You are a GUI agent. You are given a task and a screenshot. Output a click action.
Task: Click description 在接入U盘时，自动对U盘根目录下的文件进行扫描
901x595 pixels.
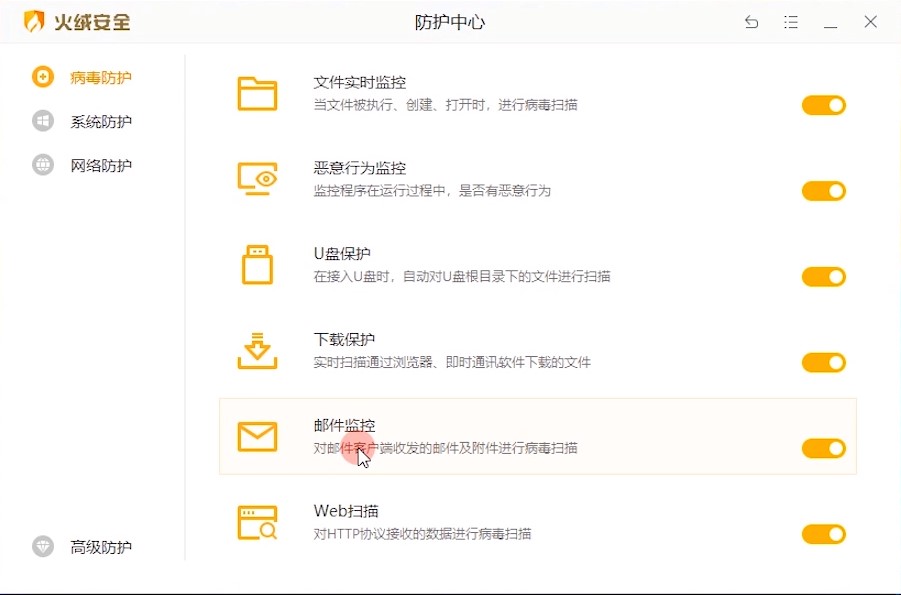[462, 276]
